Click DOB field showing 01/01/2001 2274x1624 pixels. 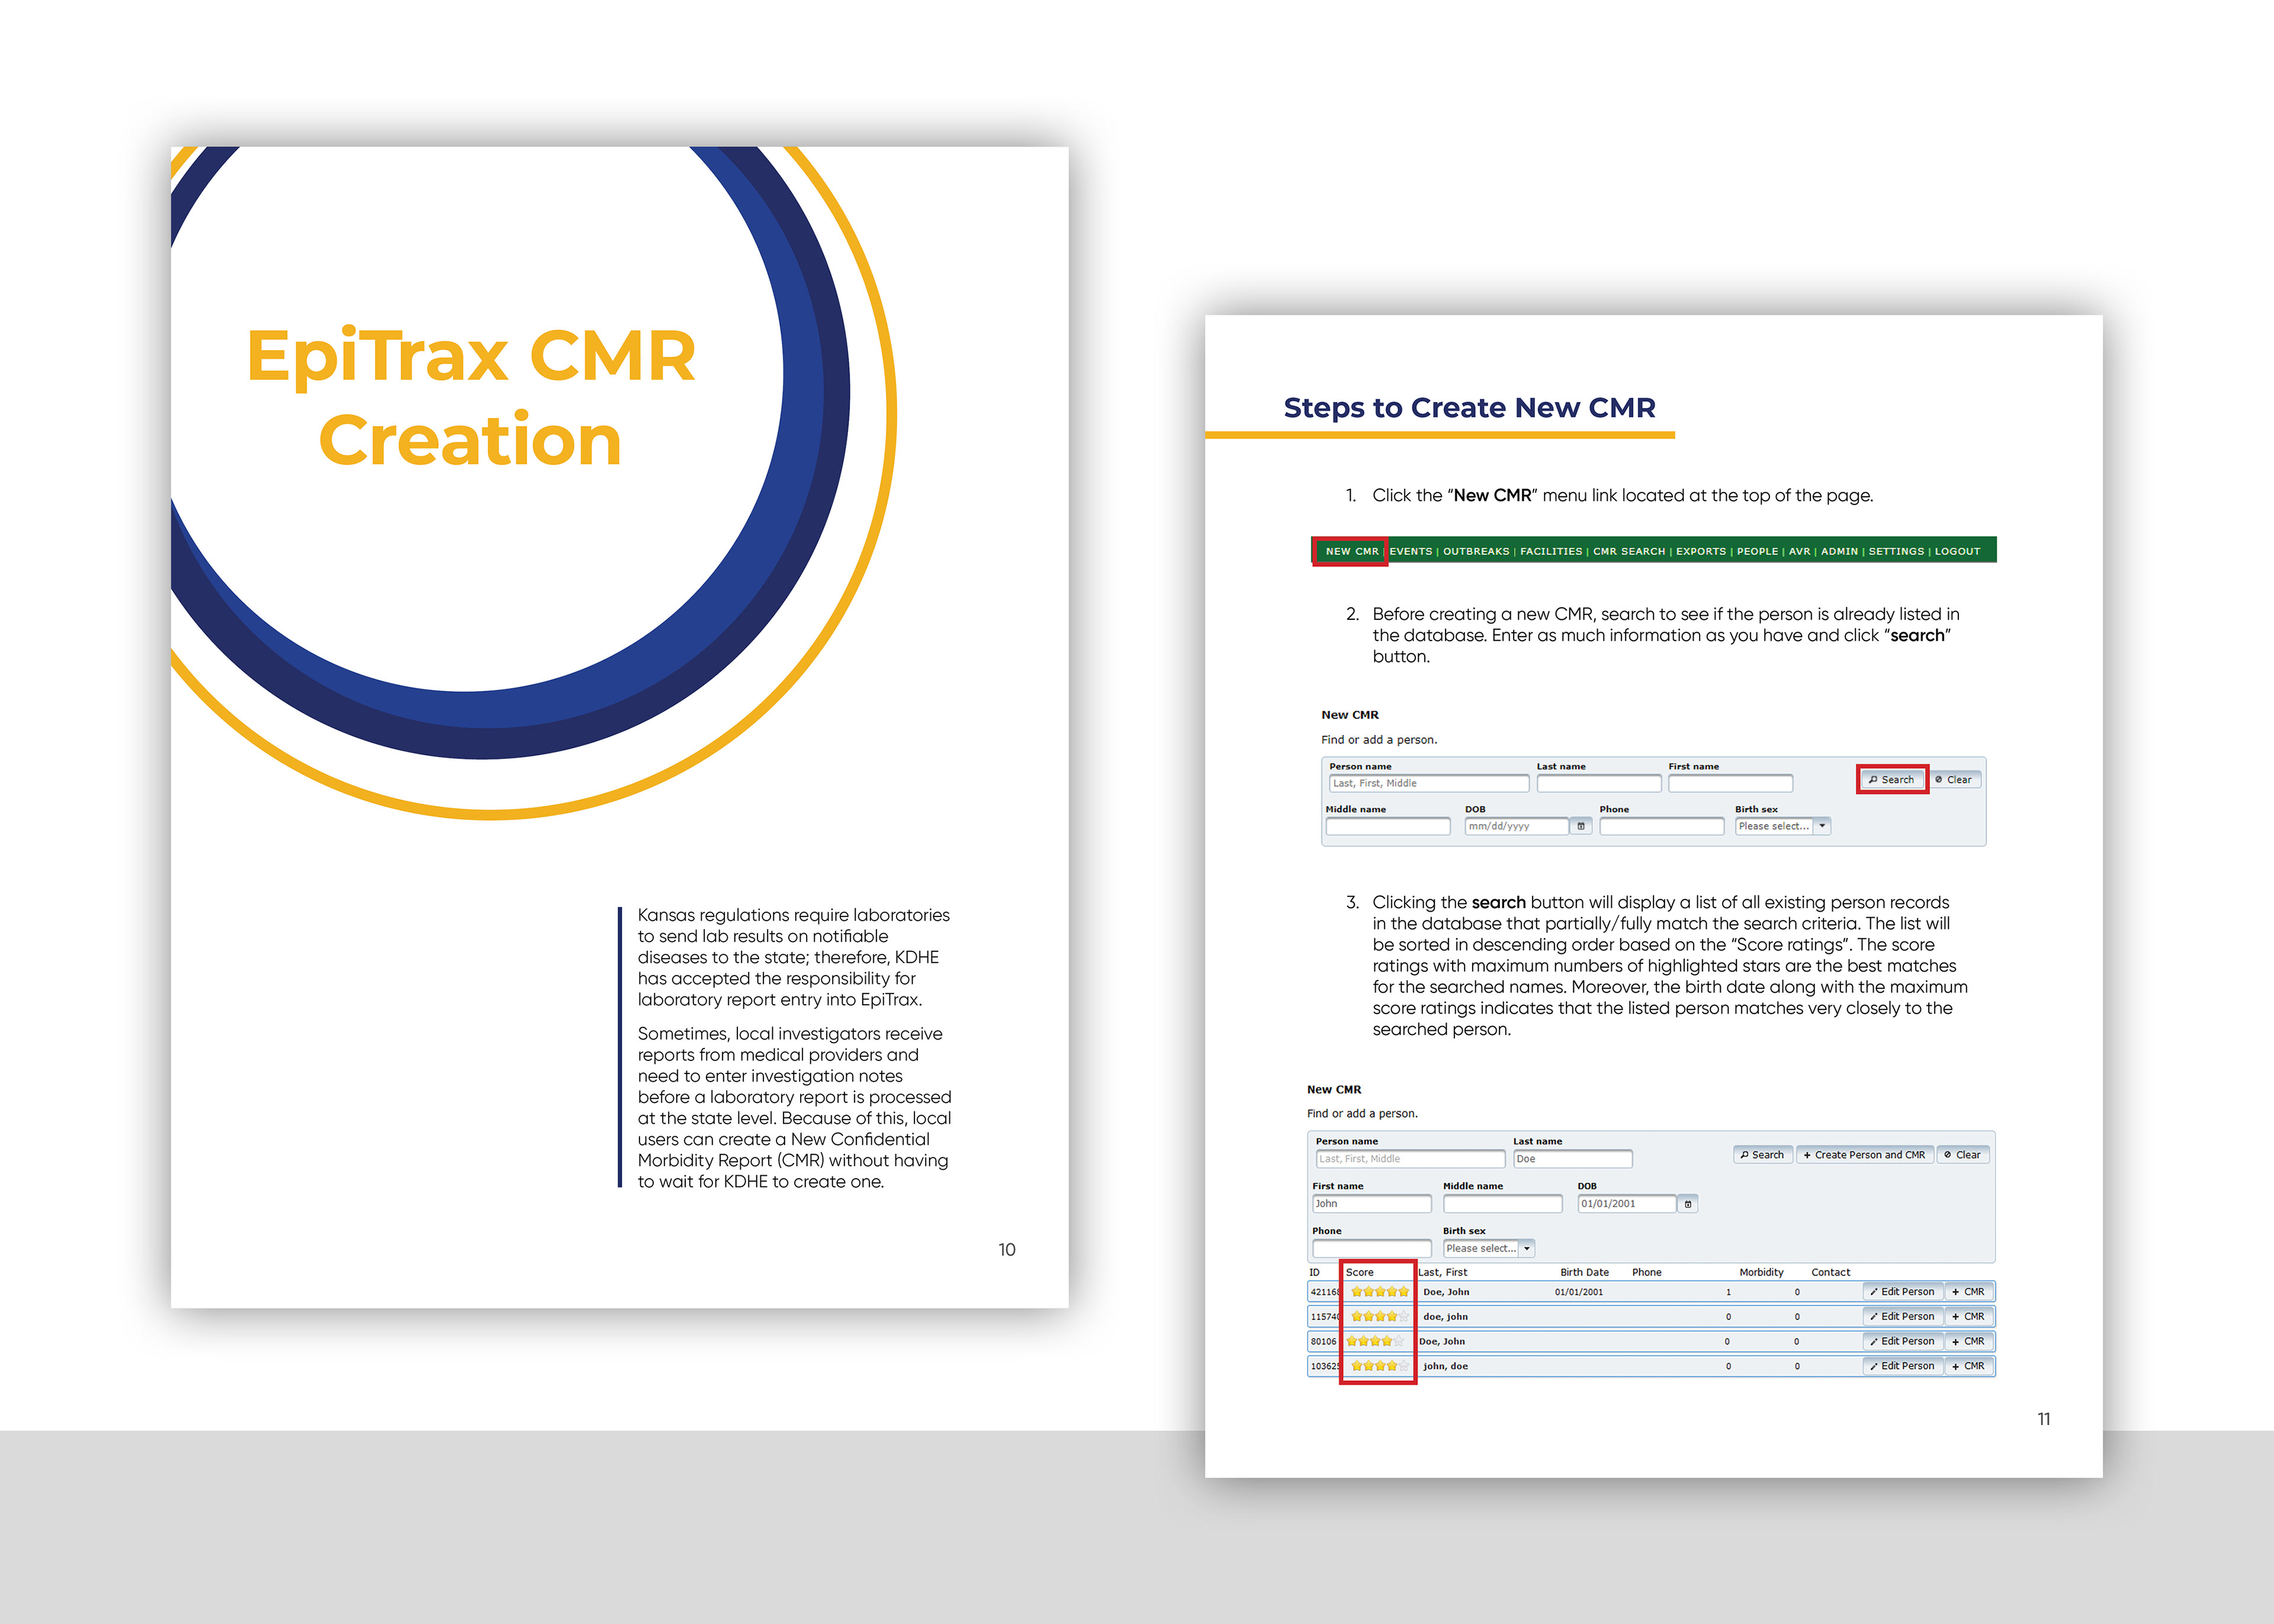point(1626,1204)
